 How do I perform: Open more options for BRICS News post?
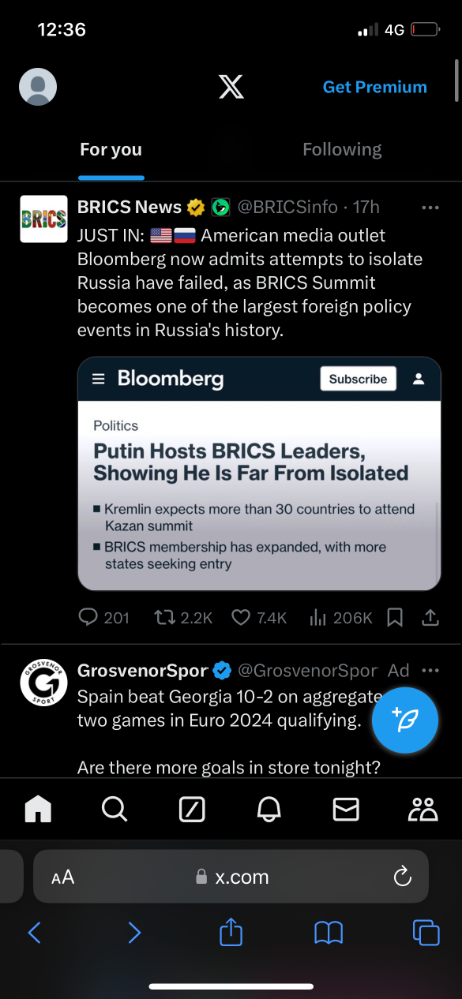click(431, 208)
